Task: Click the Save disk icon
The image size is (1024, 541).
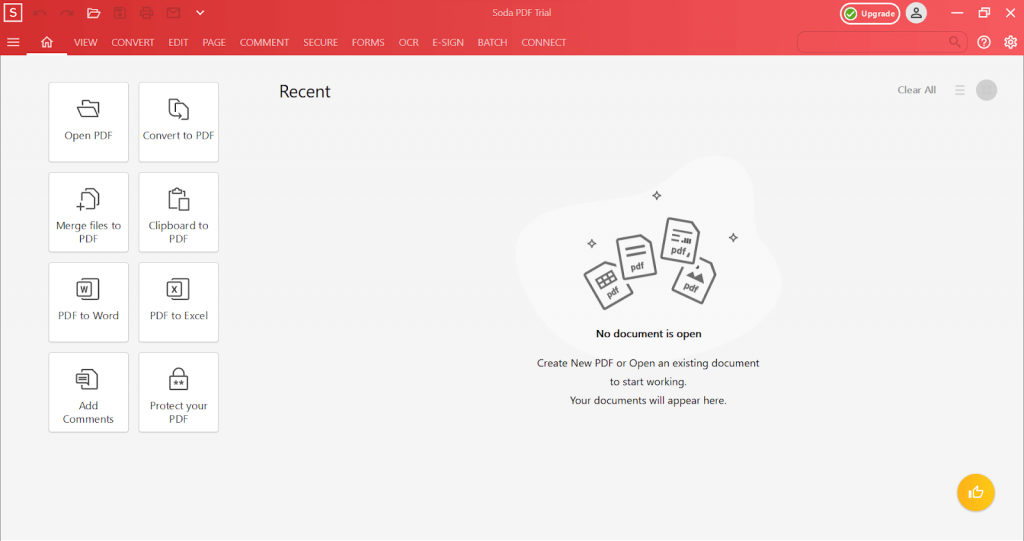Action: click(x=120, y=13)
